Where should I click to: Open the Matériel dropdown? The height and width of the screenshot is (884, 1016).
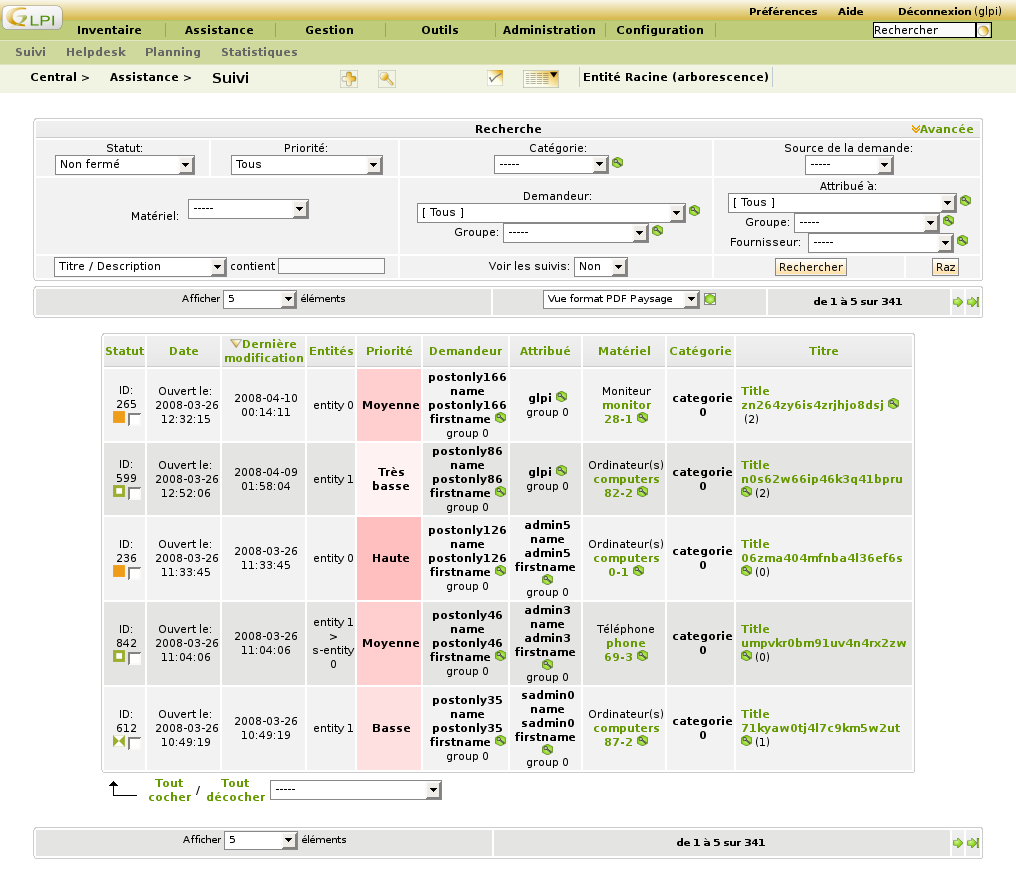tap(248, 209)
